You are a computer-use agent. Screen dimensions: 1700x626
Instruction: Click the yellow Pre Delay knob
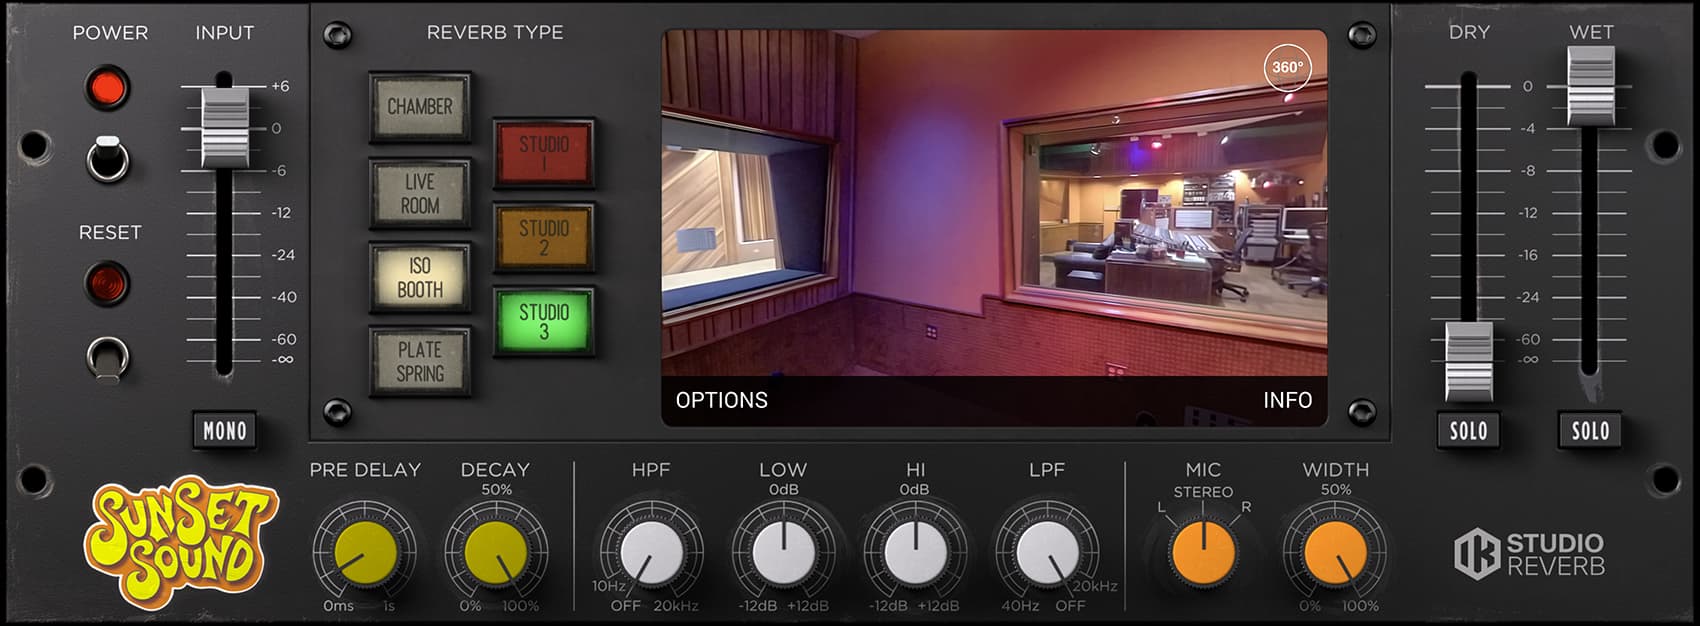coord(365,553)
